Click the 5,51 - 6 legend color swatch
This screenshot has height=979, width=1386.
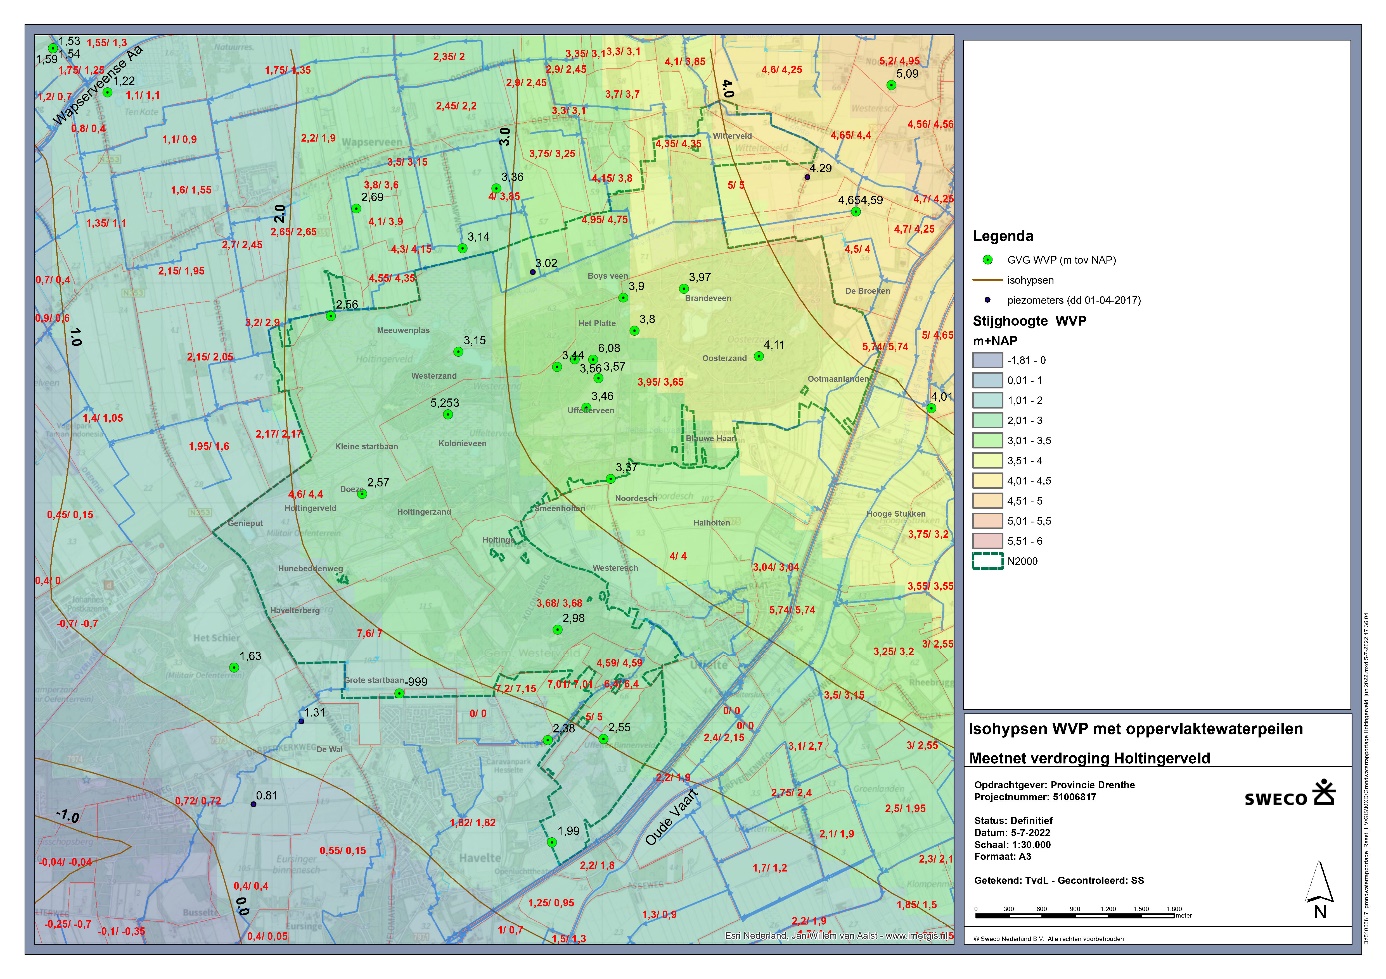[987, 541]
